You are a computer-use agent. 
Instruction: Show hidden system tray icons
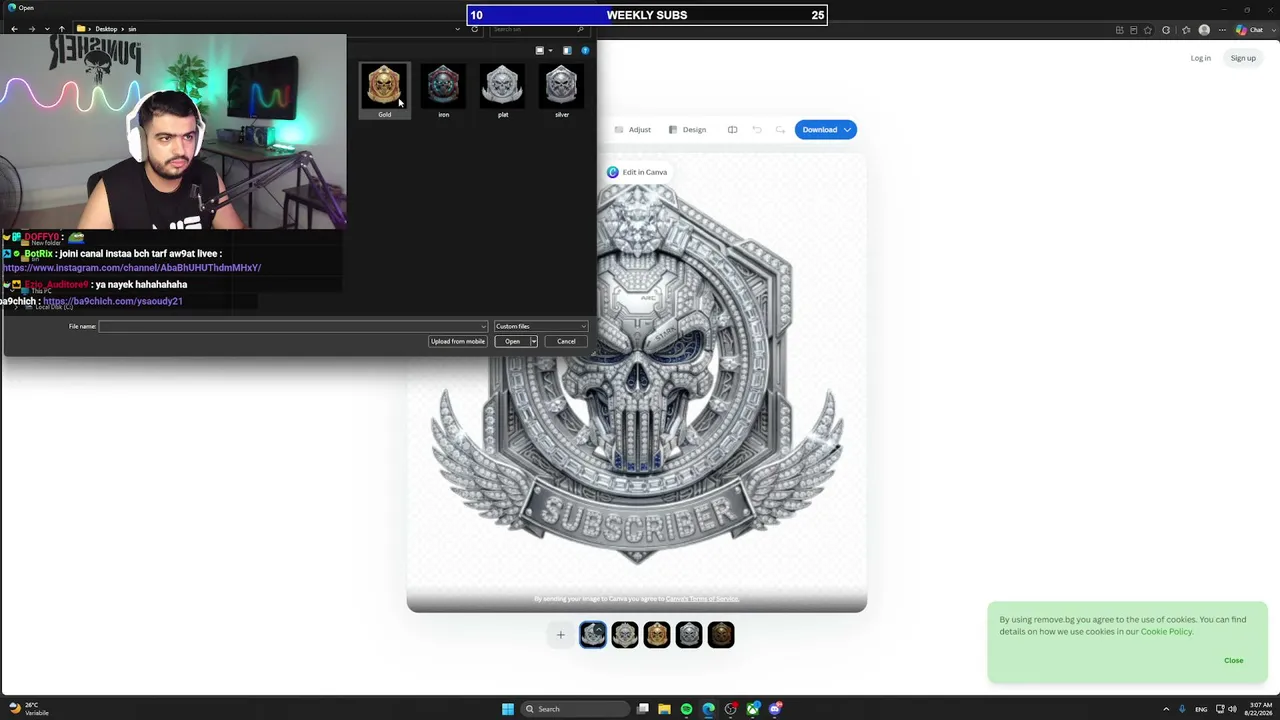(1166, 709)
